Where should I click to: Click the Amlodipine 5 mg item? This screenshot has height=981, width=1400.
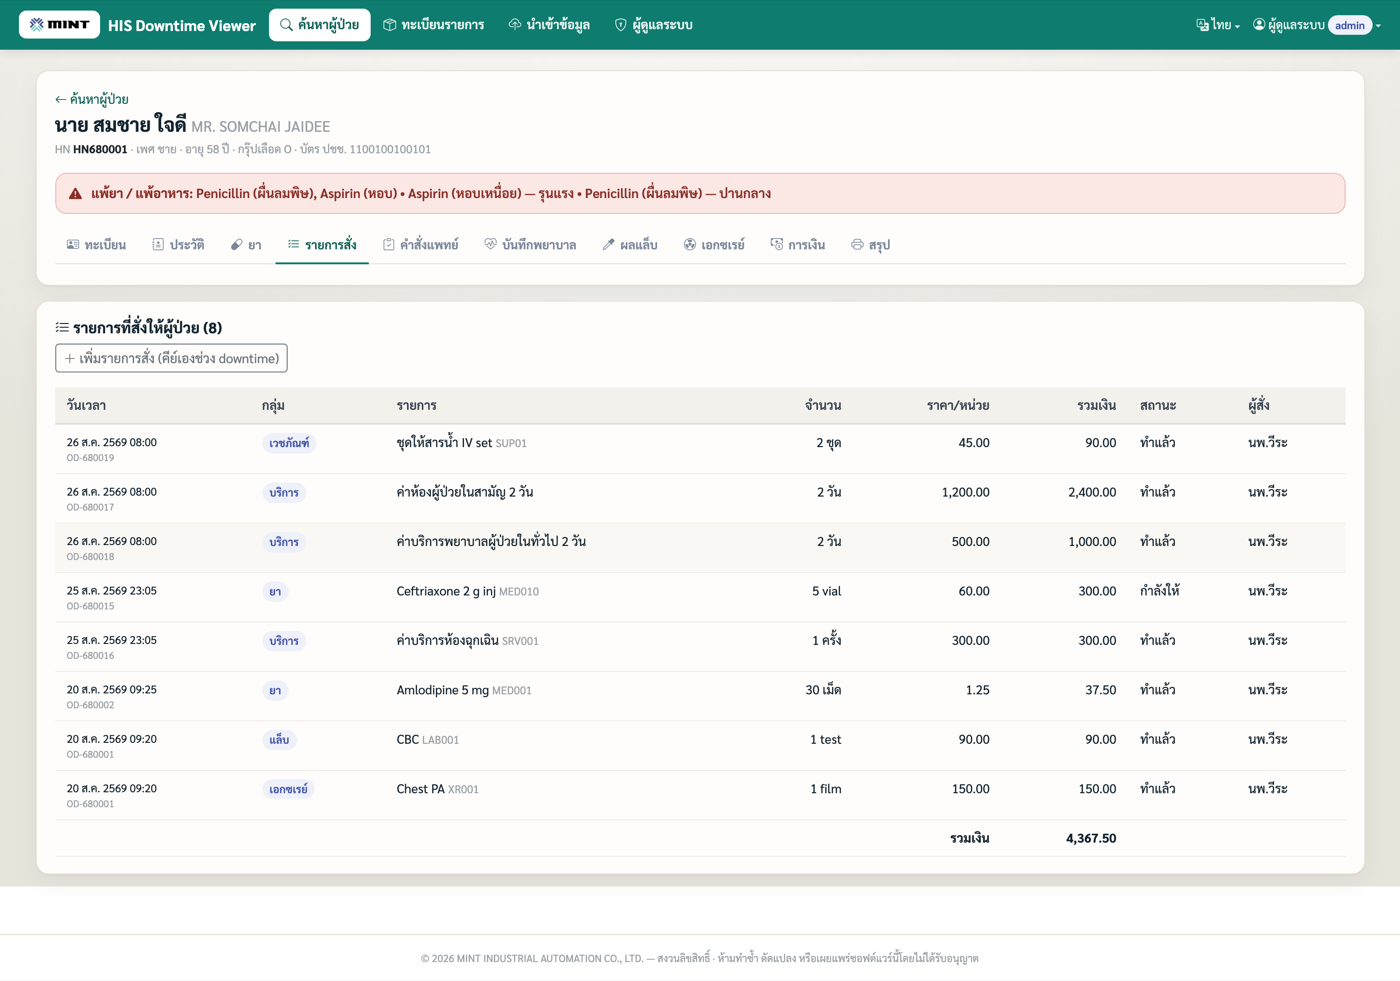click(443, 690)
